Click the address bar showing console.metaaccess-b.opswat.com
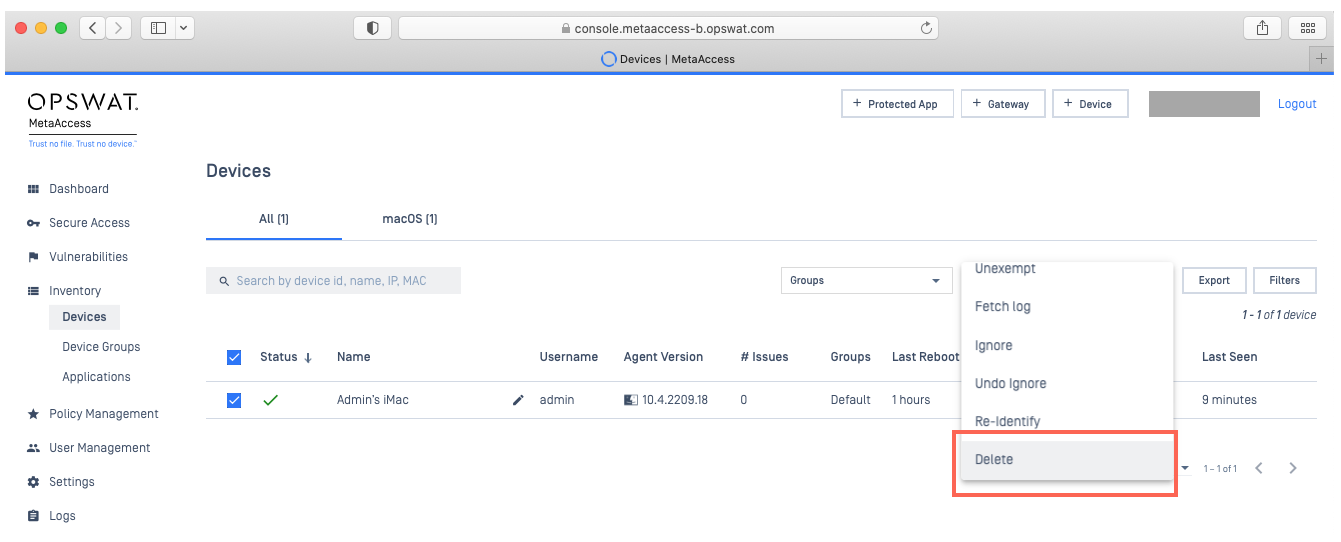The height and width of the screenshot is (542, 1341). [668, 28]
